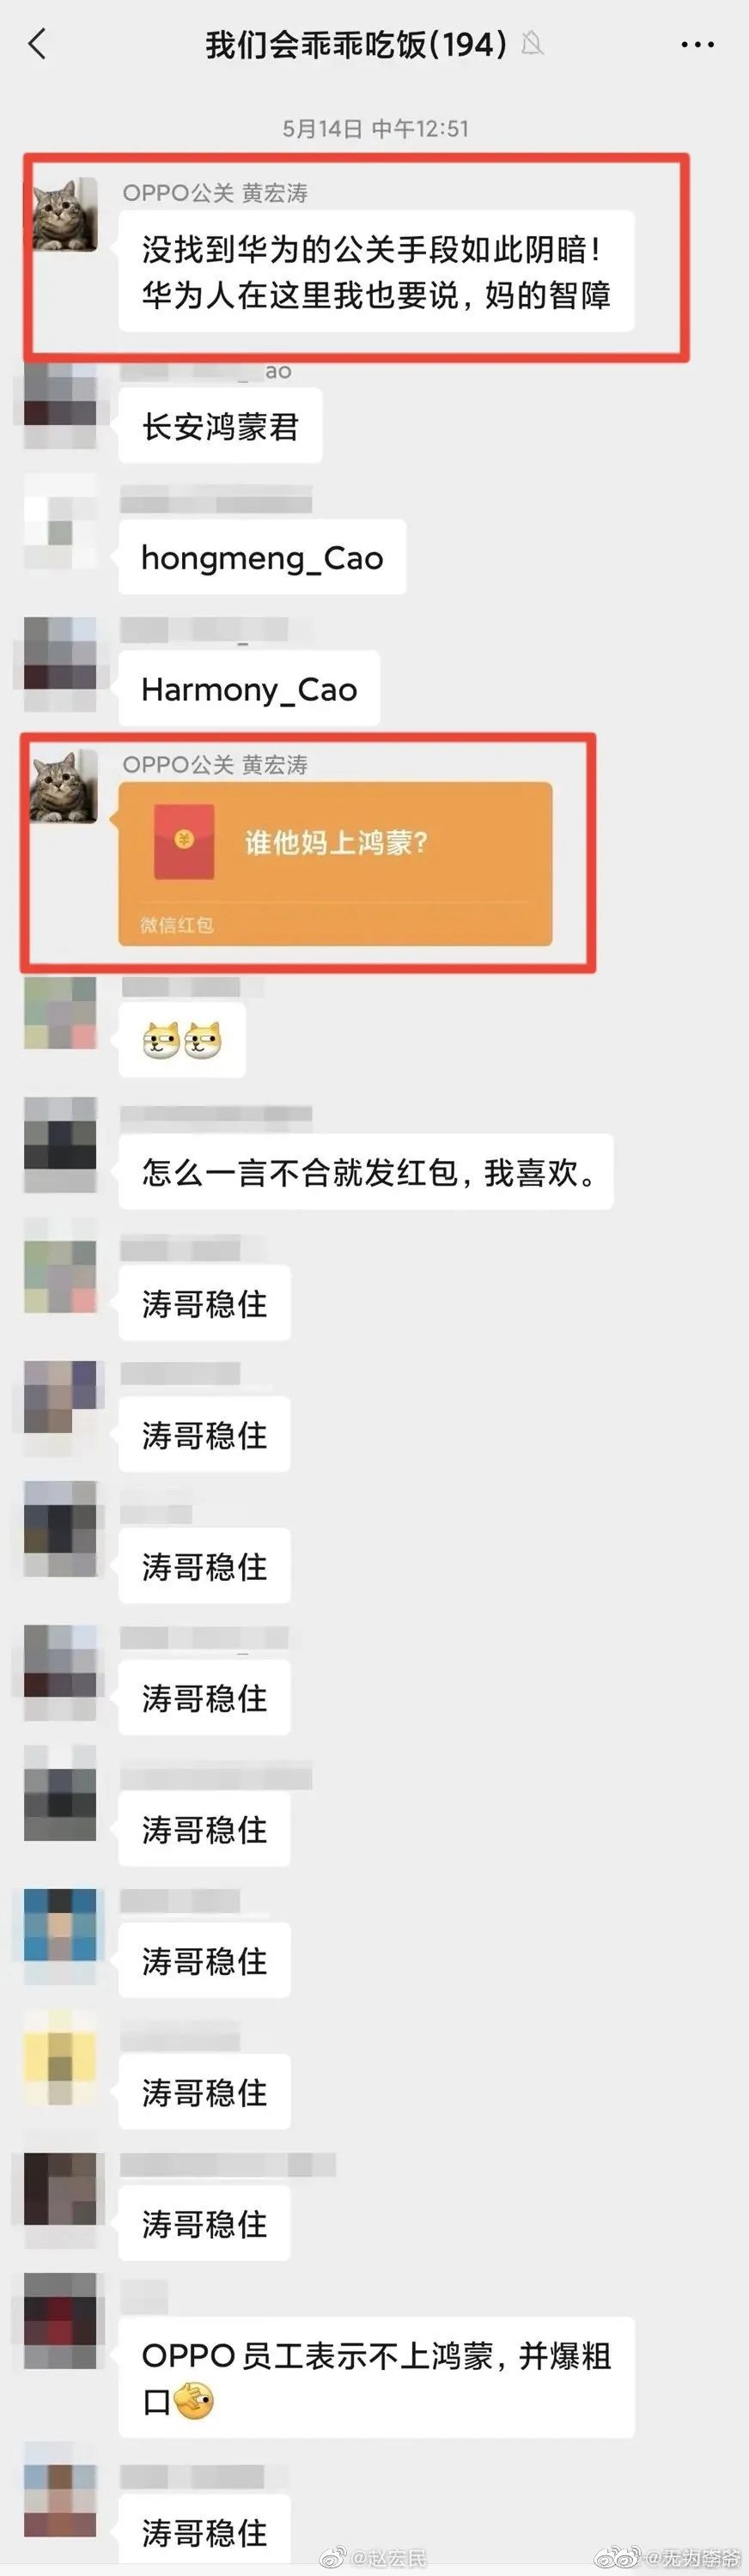The image size is (749, 2576).
Task: Open the cat avatar on first message
Action: [63, 215]
